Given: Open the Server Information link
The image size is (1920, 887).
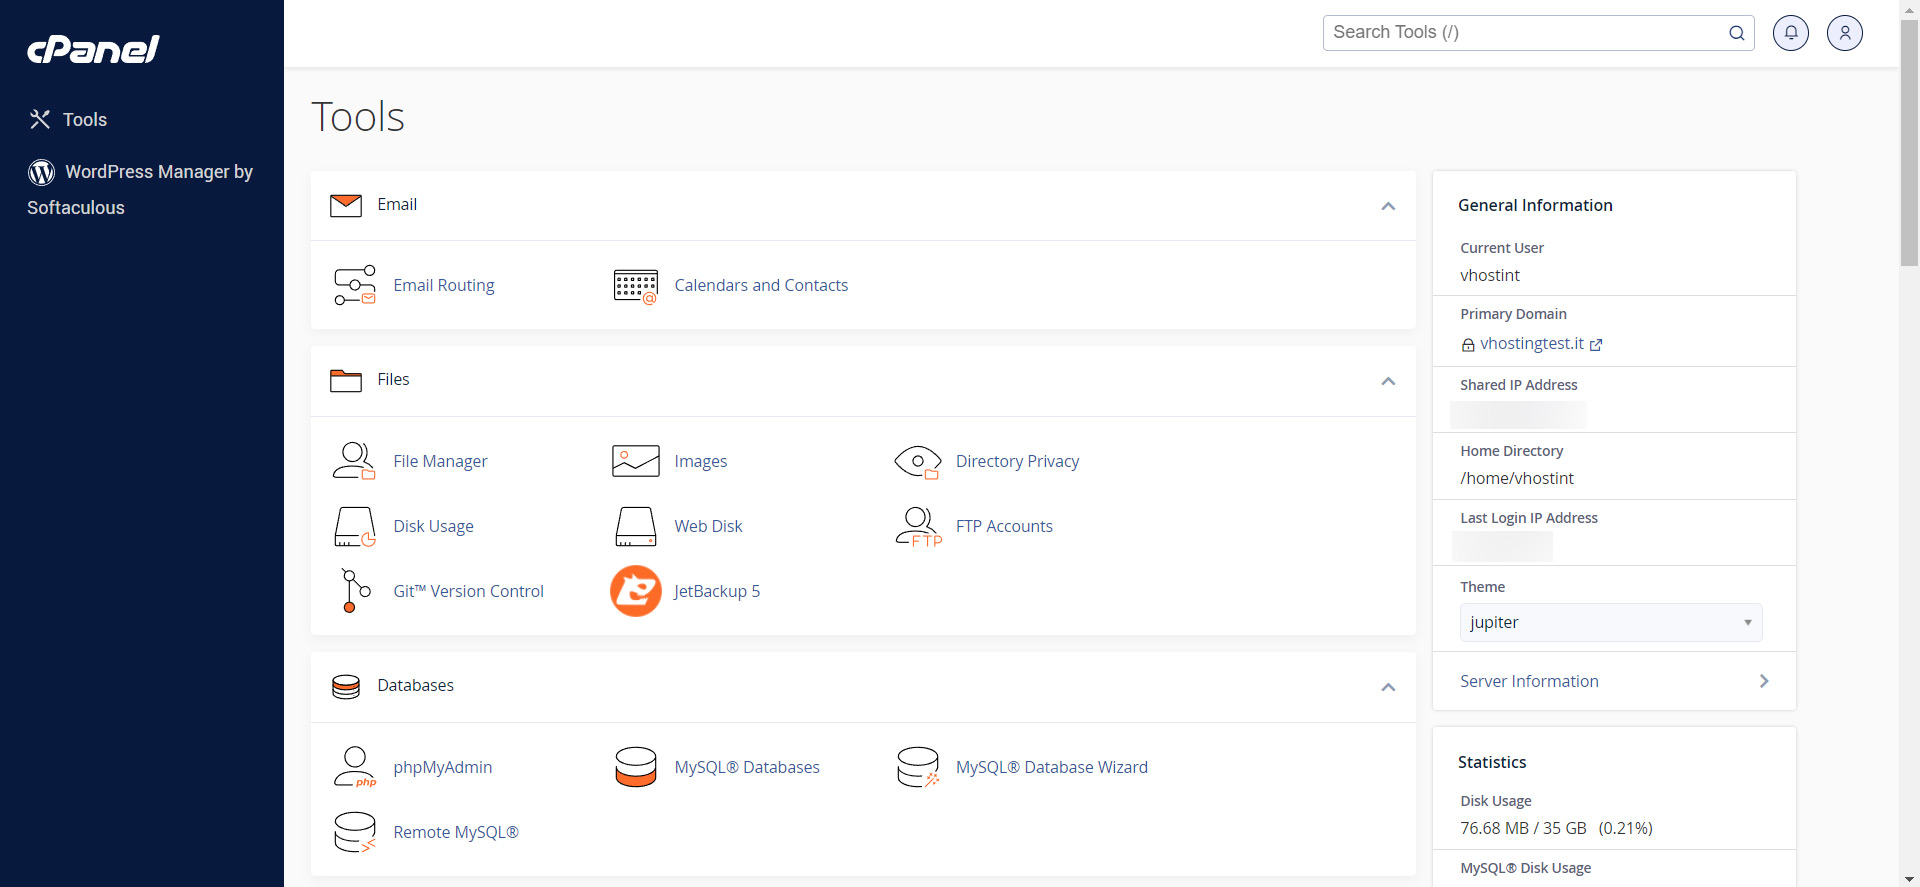Looking at the screenshot, I should (x=1529, y=681).
